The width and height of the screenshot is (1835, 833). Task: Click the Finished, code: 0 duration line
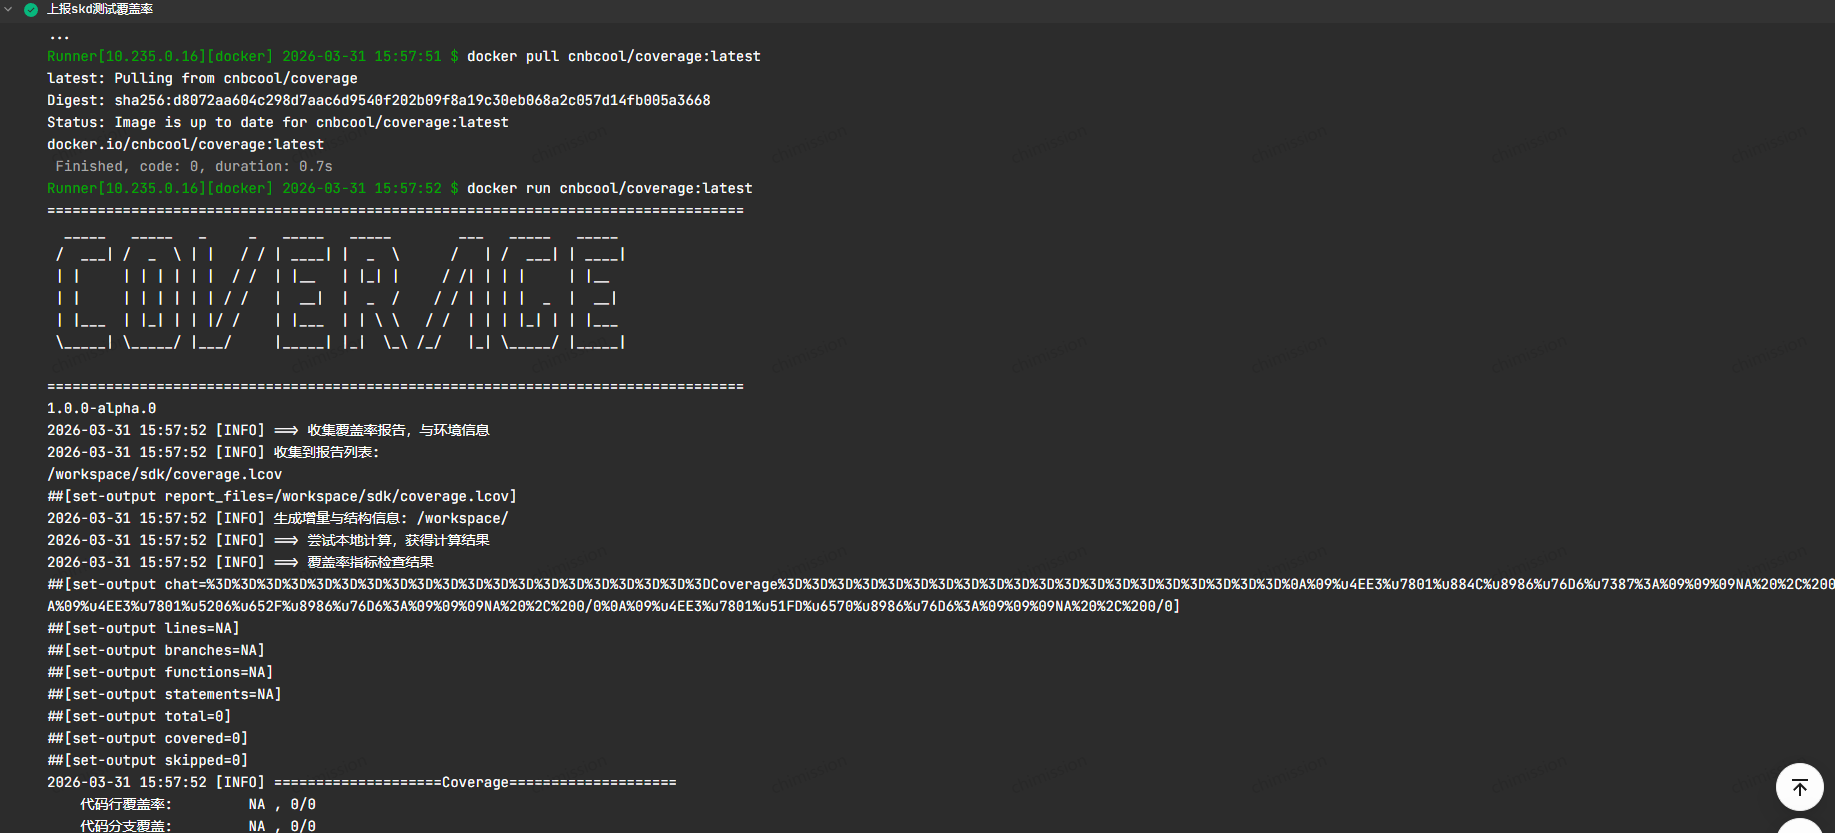(x=193, y=167)
